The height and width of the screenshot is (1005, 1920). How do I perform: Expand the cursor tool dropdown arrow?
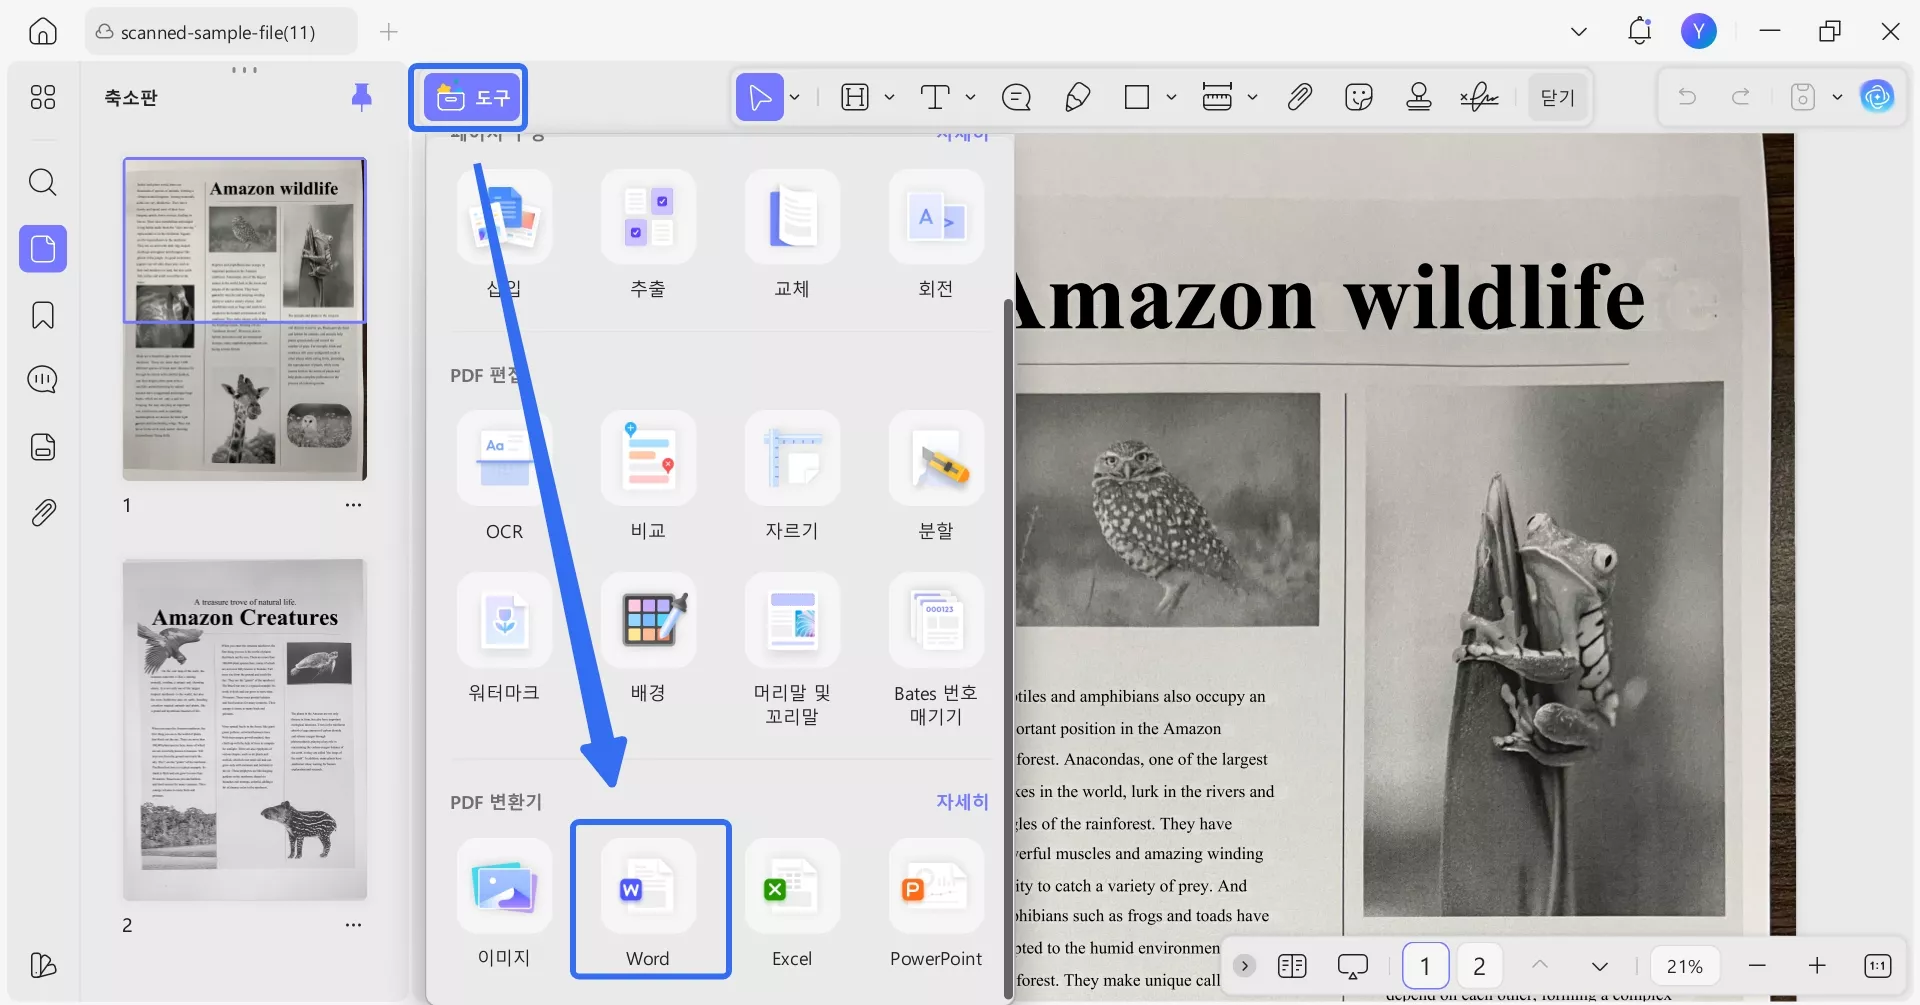[795, 97]
